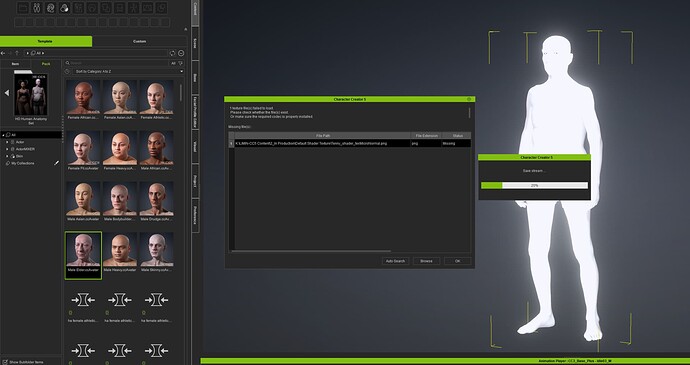Click previous pack arrow beside HD Human Anatomy
Viewport: 690px width, 365px height.
coord(7,93)
